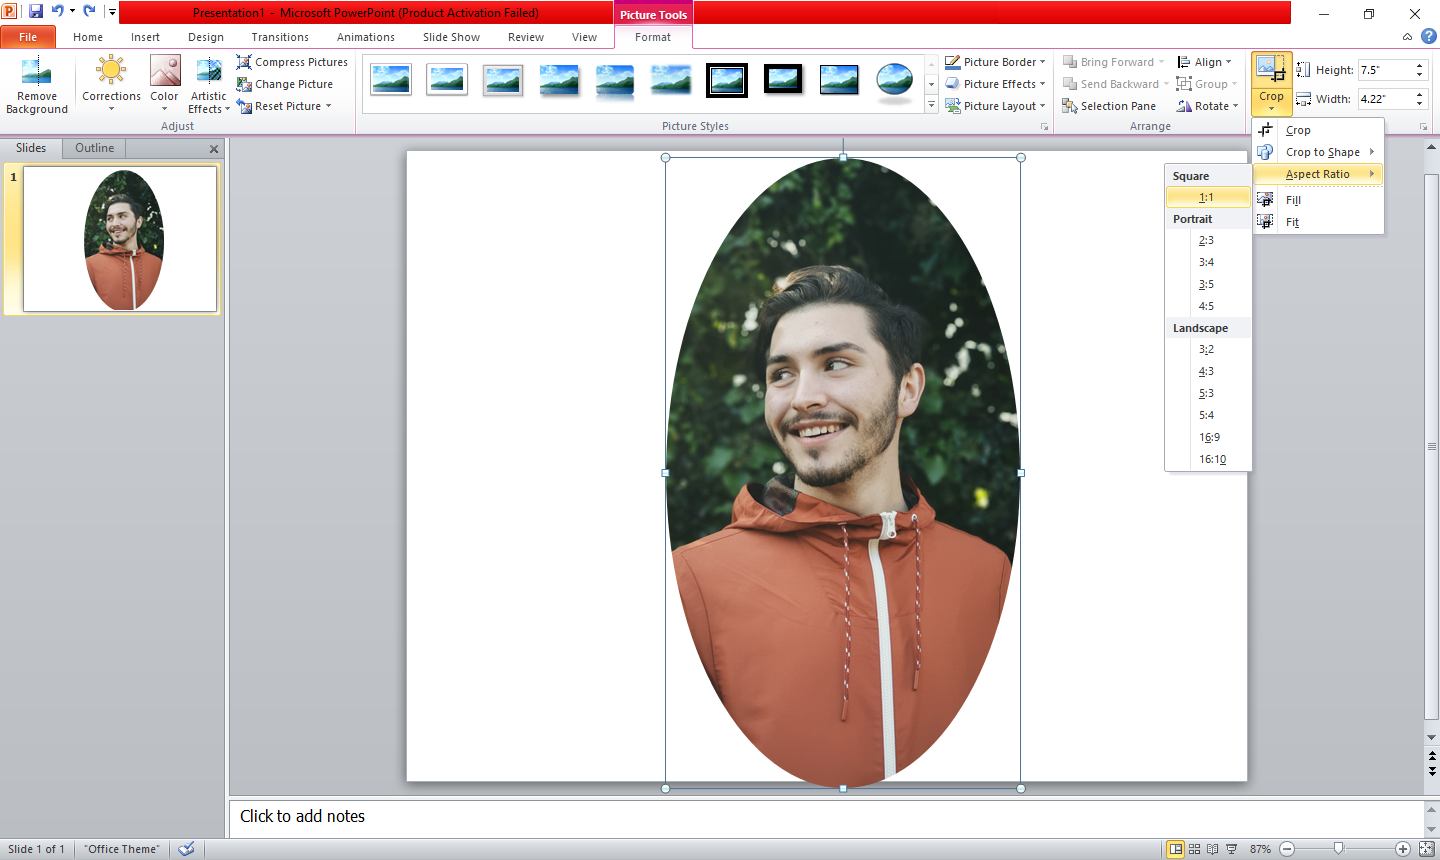
Task: Choose the 16:9 landscape aspect ratio
Action: click(x=1209, y=437)
